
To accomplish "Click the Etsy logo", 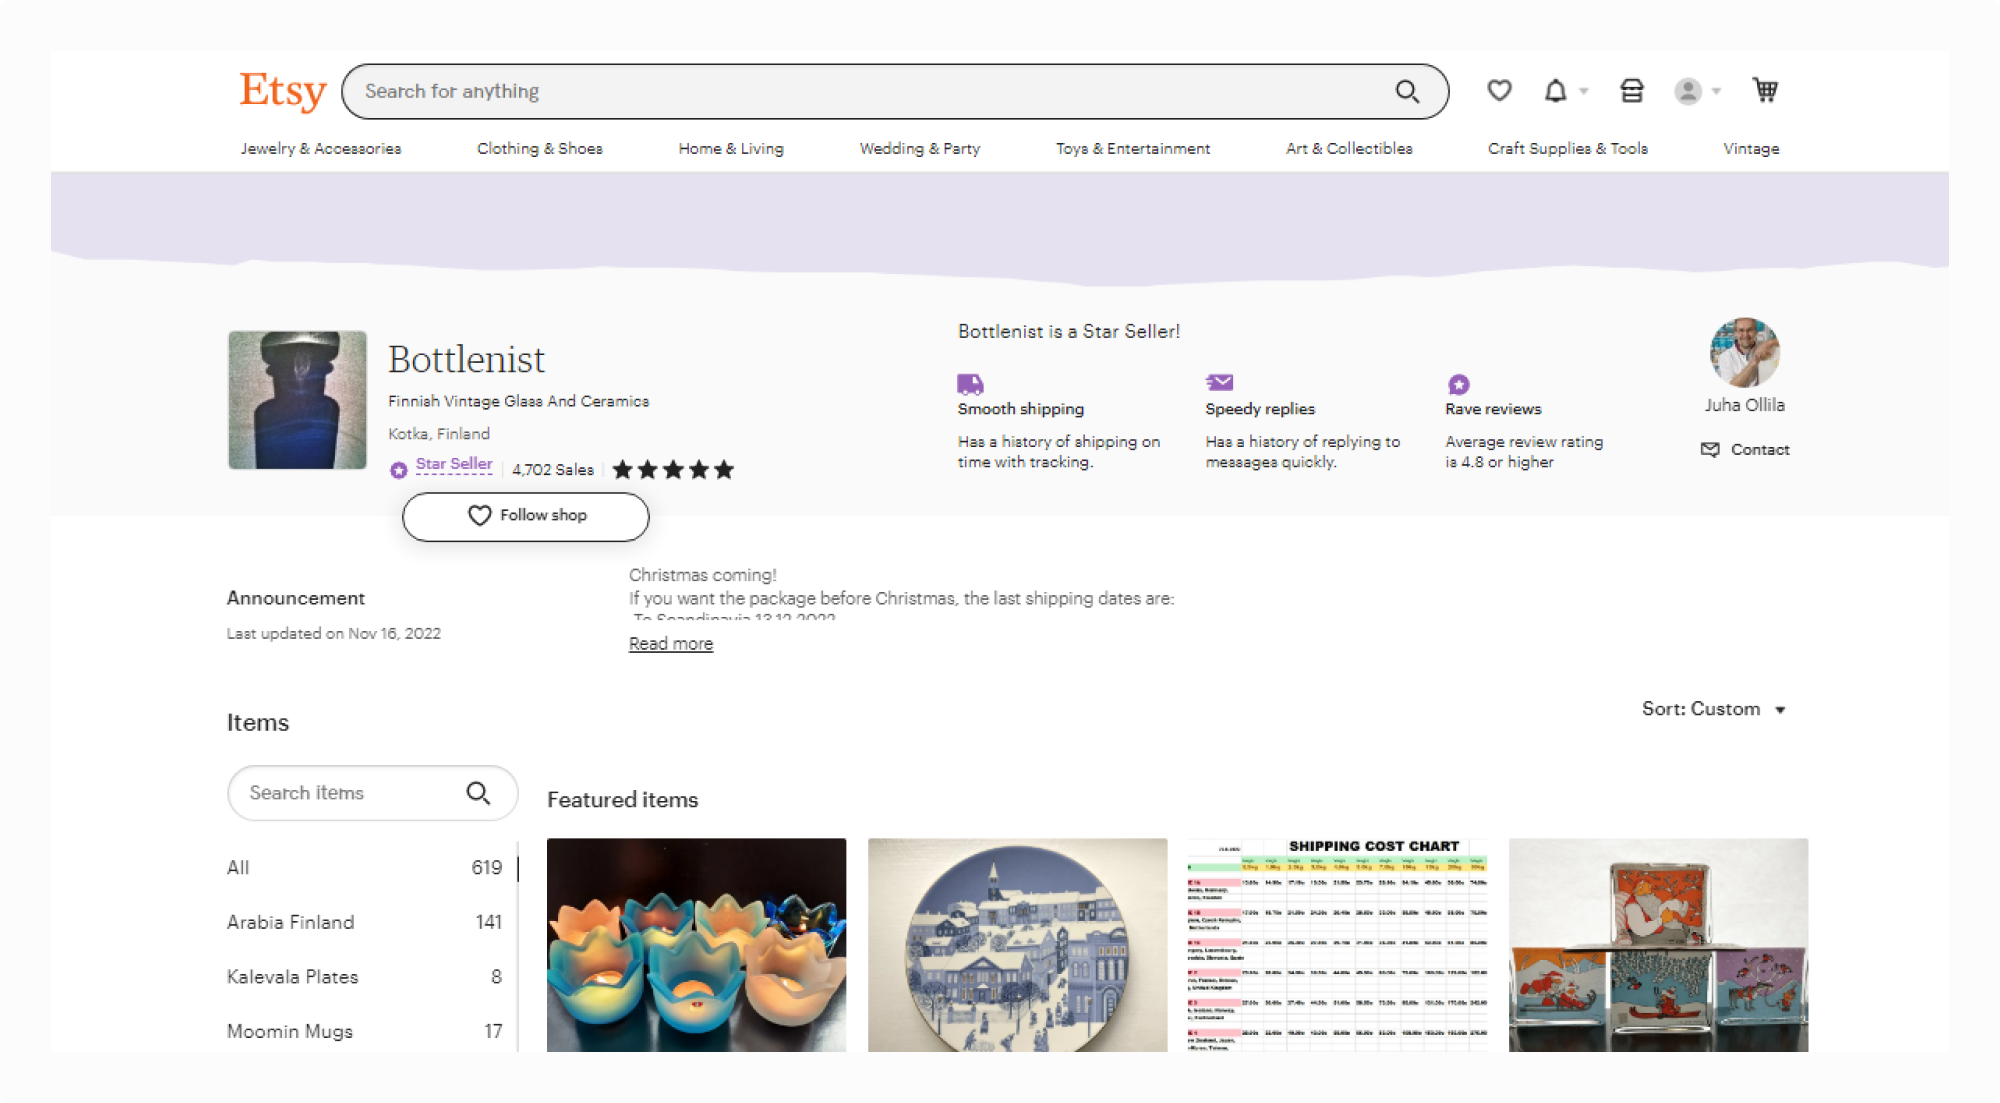I will tap(282, 91).
